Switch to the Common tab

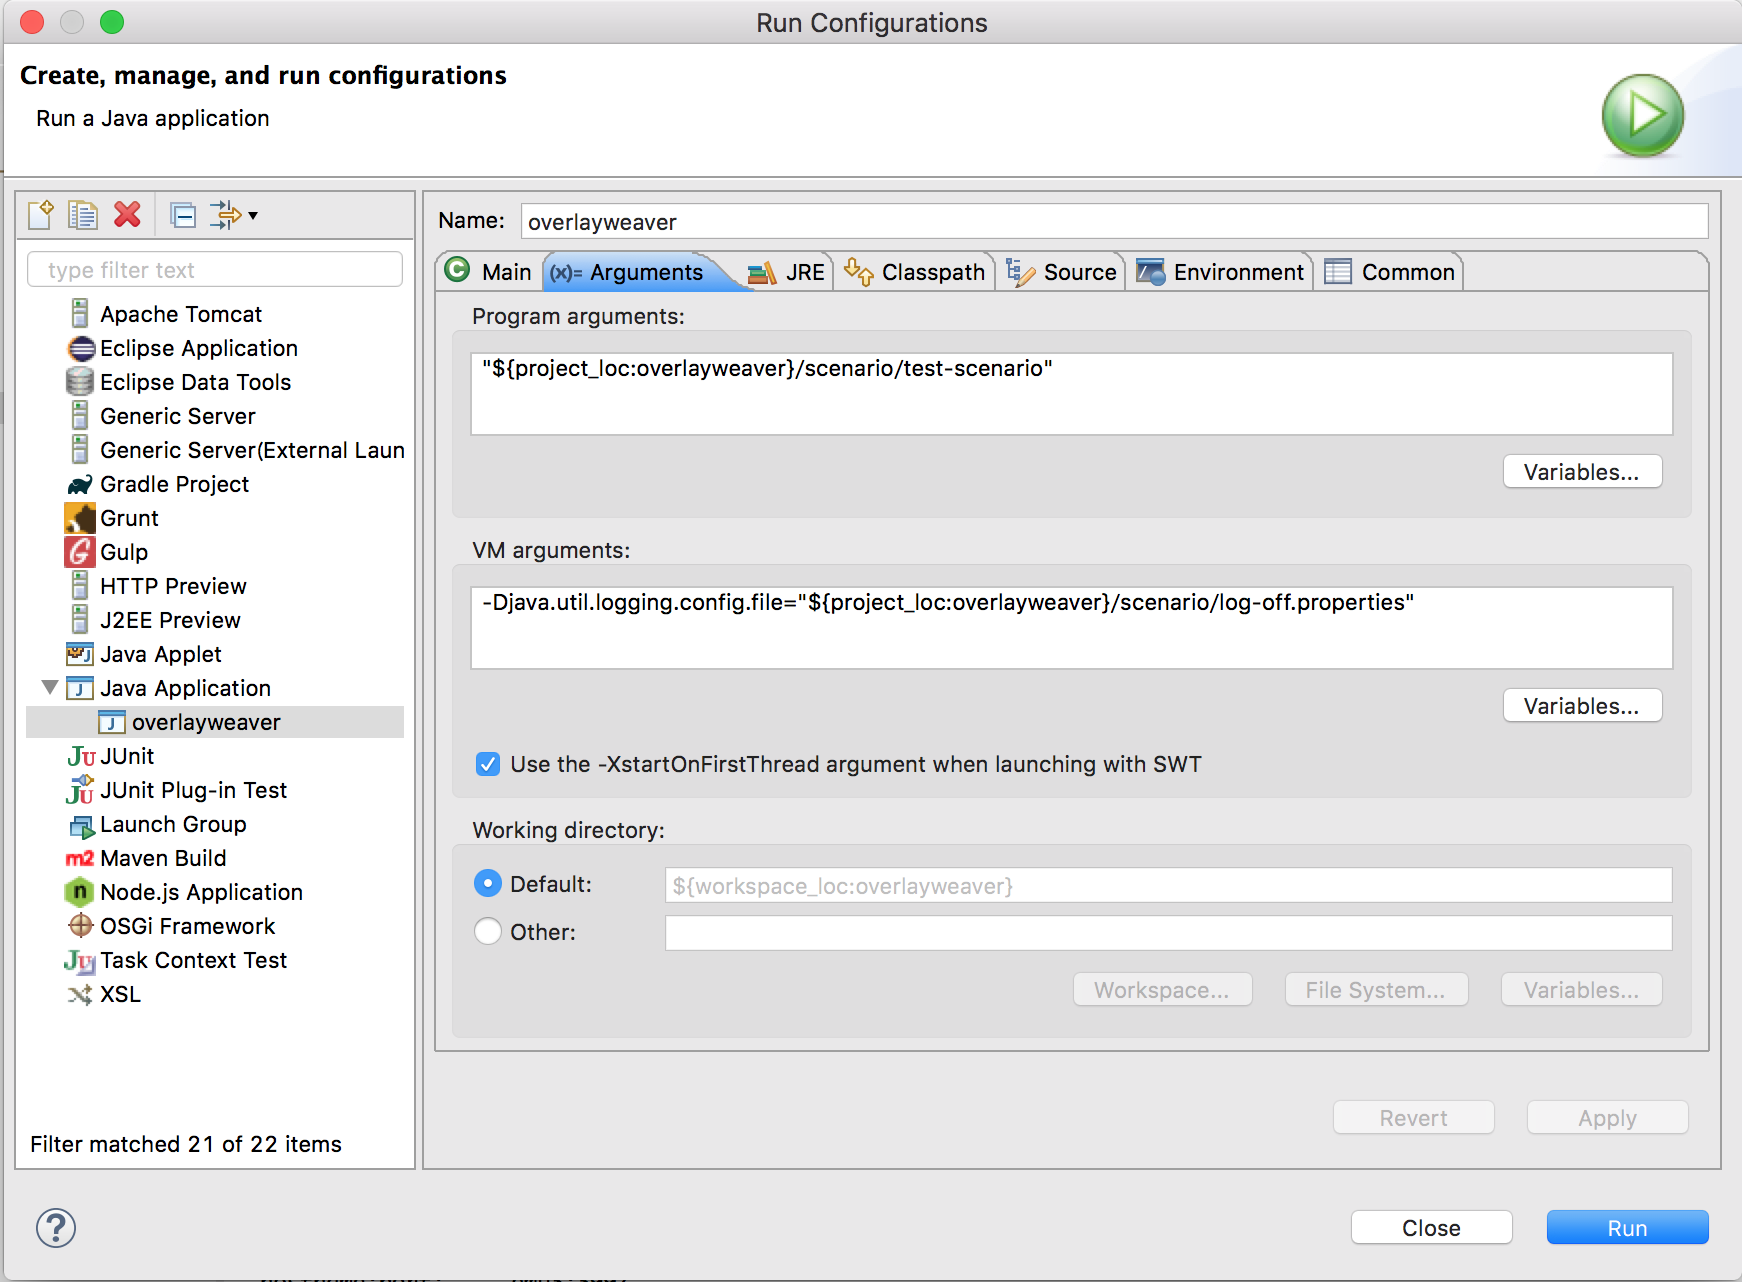pos(1391,272)
